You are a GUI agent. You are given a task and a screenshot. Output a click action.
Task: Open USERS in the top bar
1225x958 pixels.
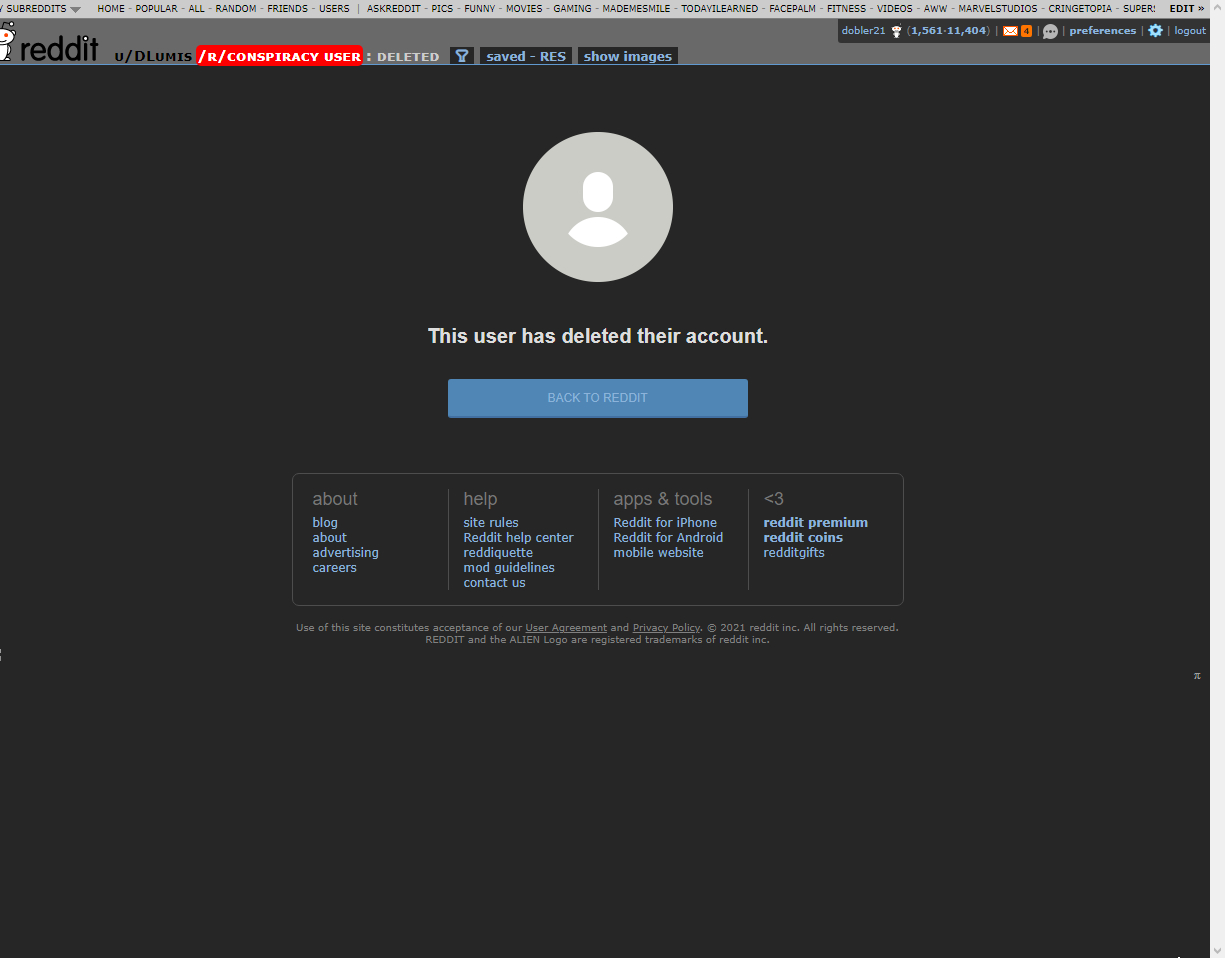(x=334, y=8)
